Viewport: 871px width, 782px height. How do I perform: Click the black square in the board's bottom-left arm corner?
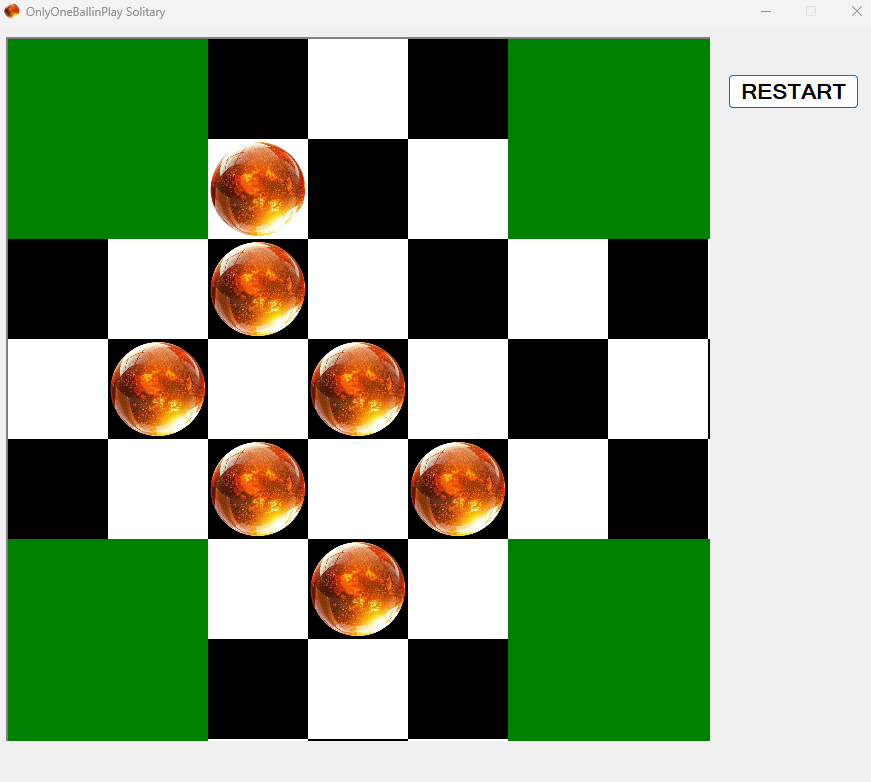coord(258,688)
